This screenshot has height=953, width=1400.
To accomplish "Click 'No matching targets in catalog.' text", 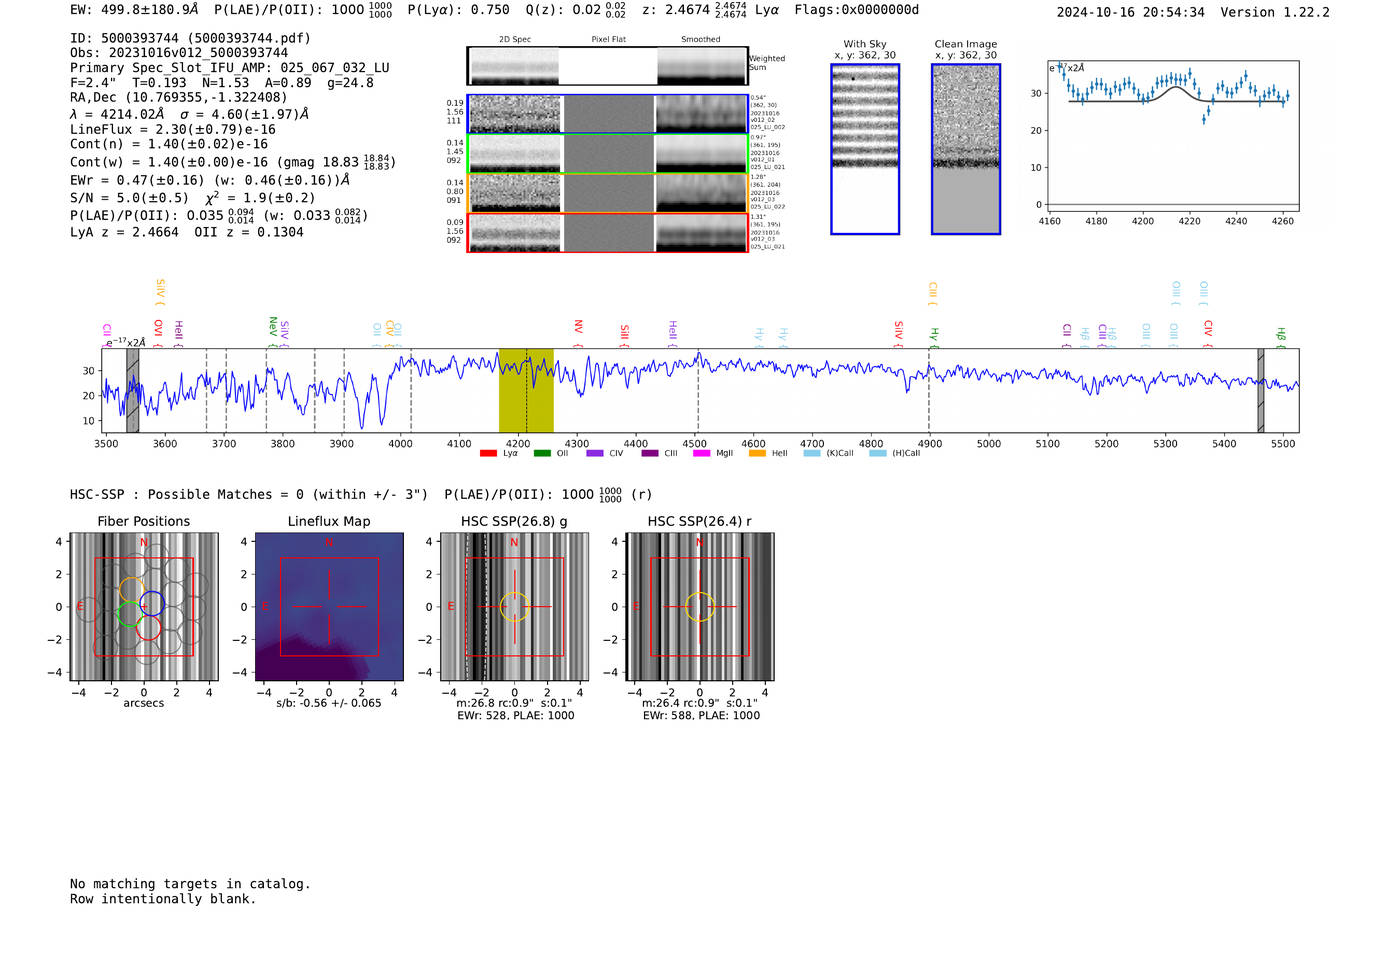I will [x=190, y=884].
